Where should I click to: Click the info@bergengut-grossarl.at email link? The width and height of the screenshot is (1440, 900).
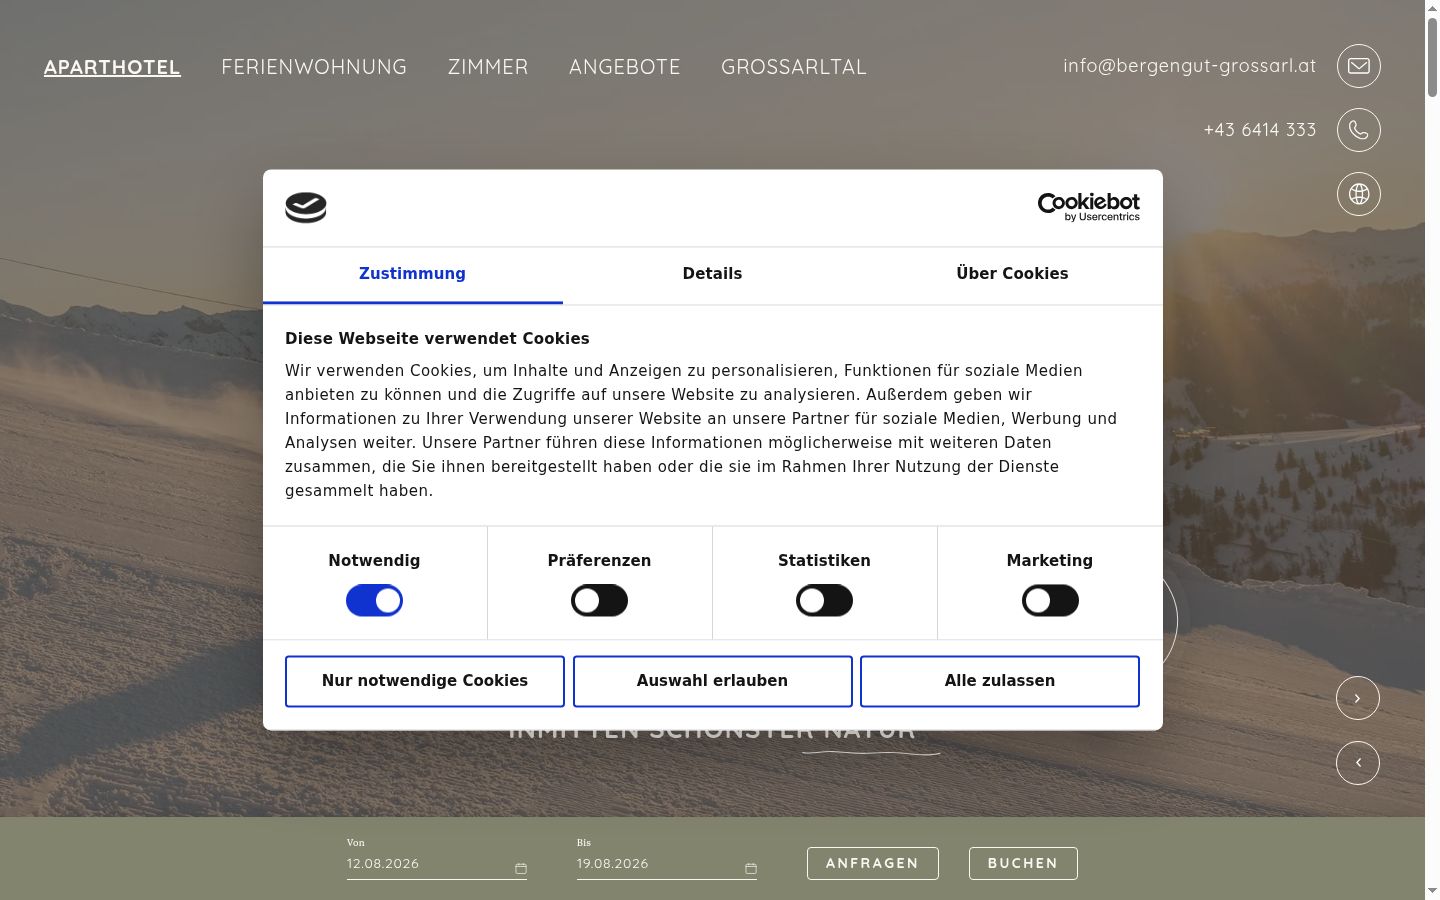click(x=1190, y=66)
